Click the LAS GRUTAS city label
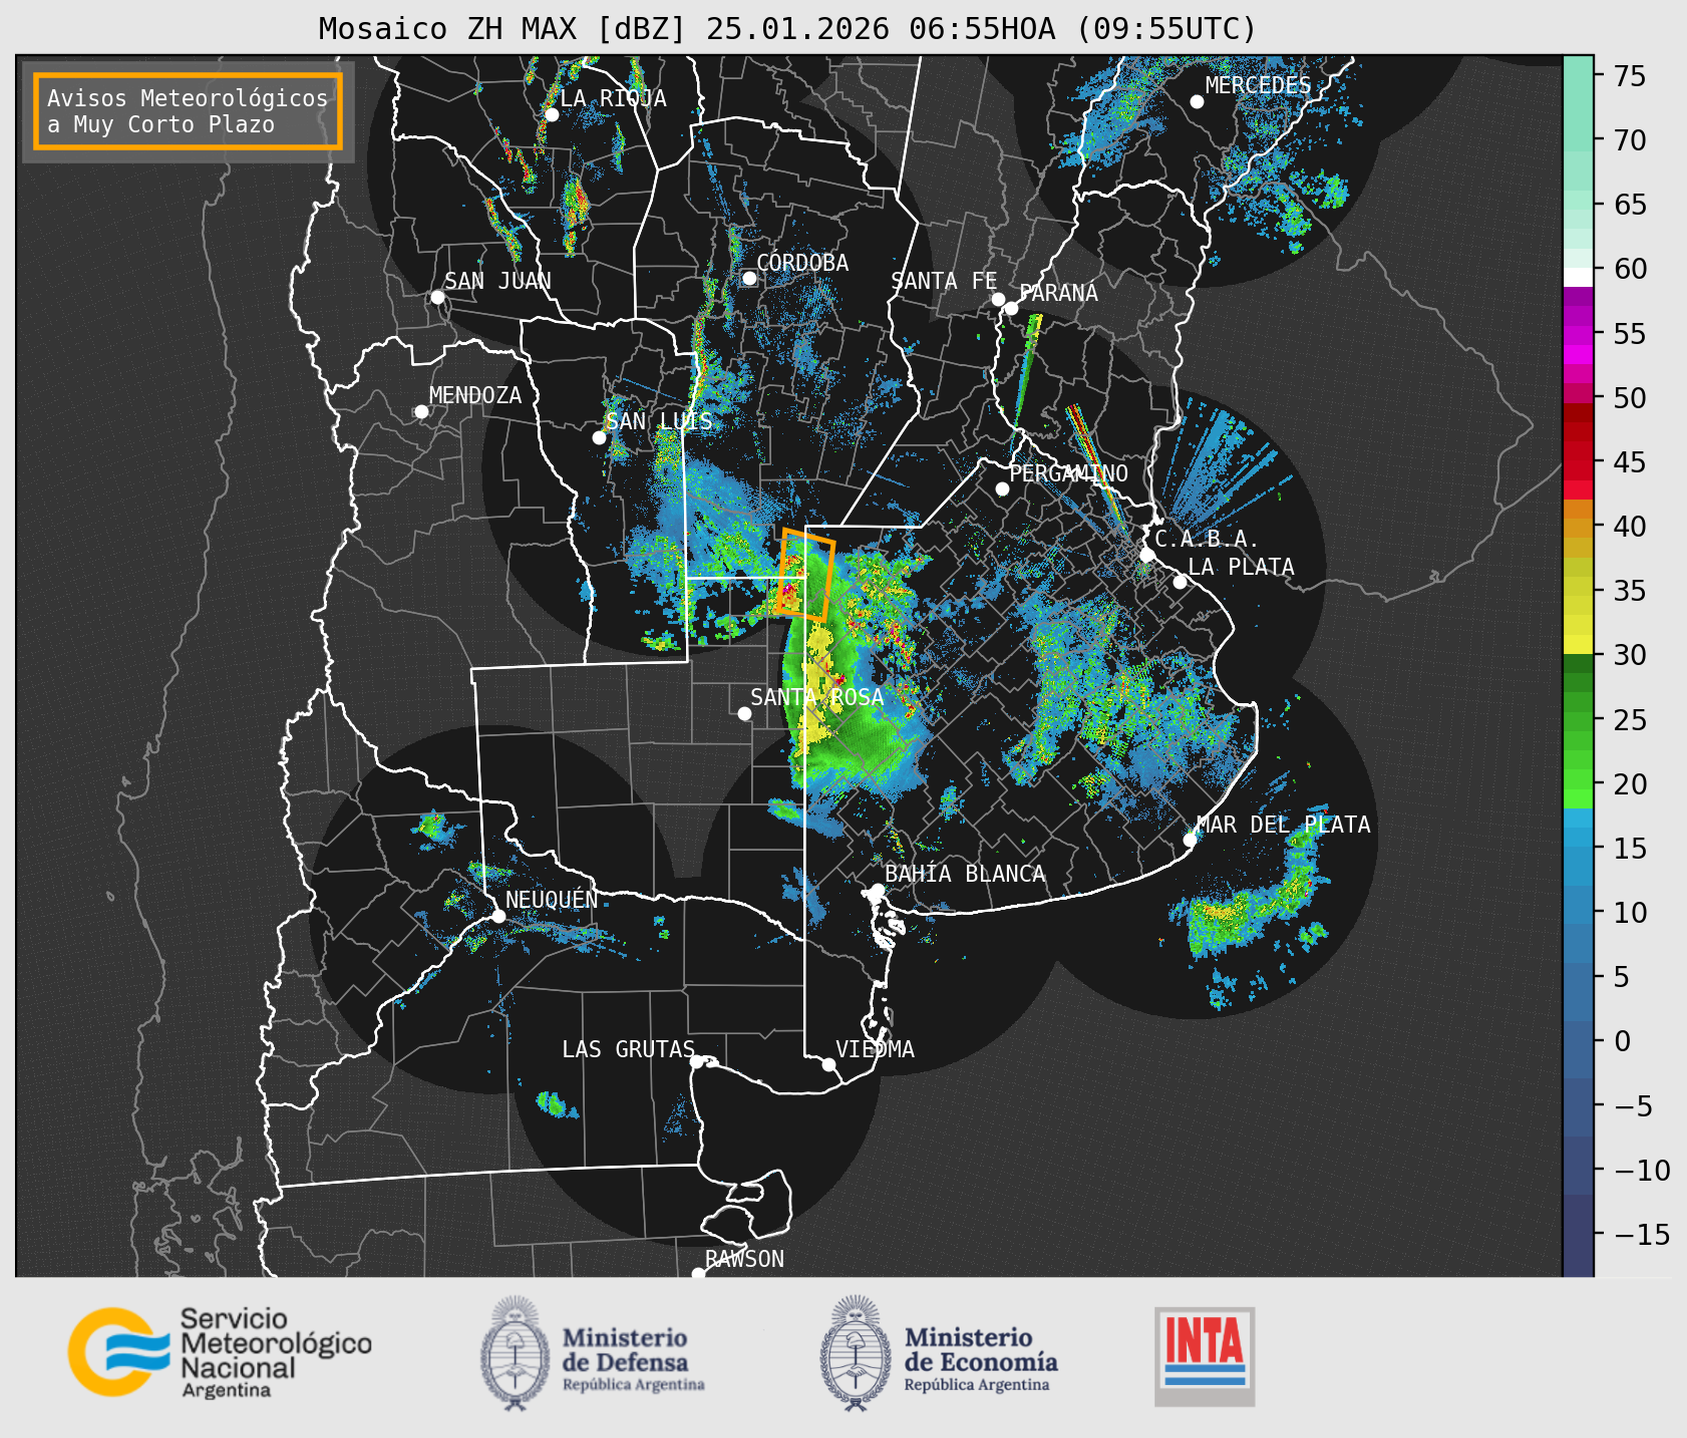1687x1438 pixels. point(628,1049)
